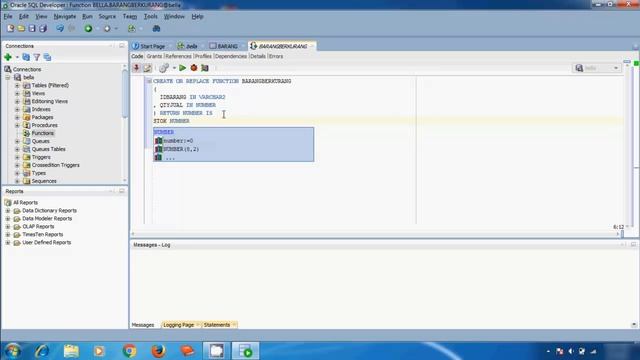640x360 pixels.
Task: Click the Compile gears icon
Action: pos(164,68)
